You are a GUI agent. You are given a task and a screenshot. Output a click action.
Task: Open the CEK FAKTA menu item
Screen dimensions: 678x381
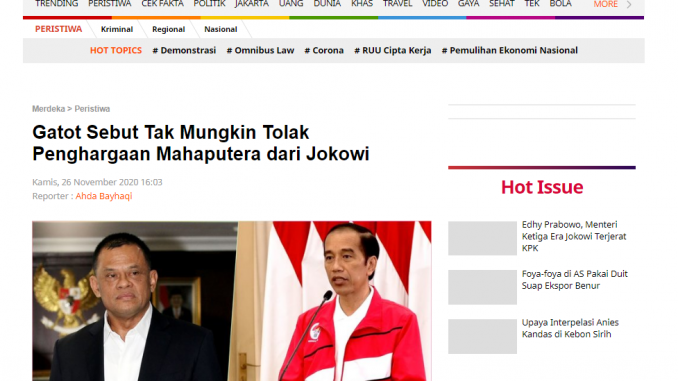click(x=162, y=4)
